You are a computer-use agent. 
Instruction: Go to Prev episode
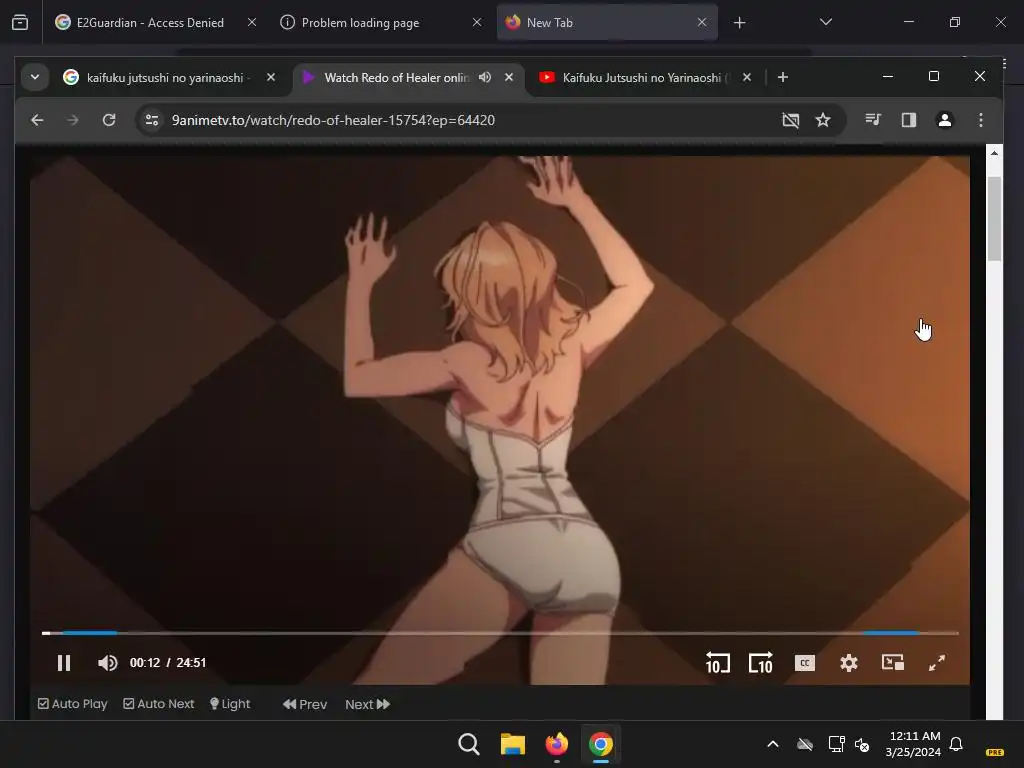pos(305,704)
